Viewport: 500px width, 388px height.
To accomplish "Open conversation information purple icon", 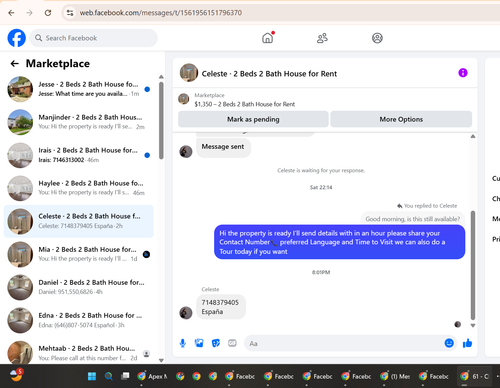I will click(x=463, y=73).
